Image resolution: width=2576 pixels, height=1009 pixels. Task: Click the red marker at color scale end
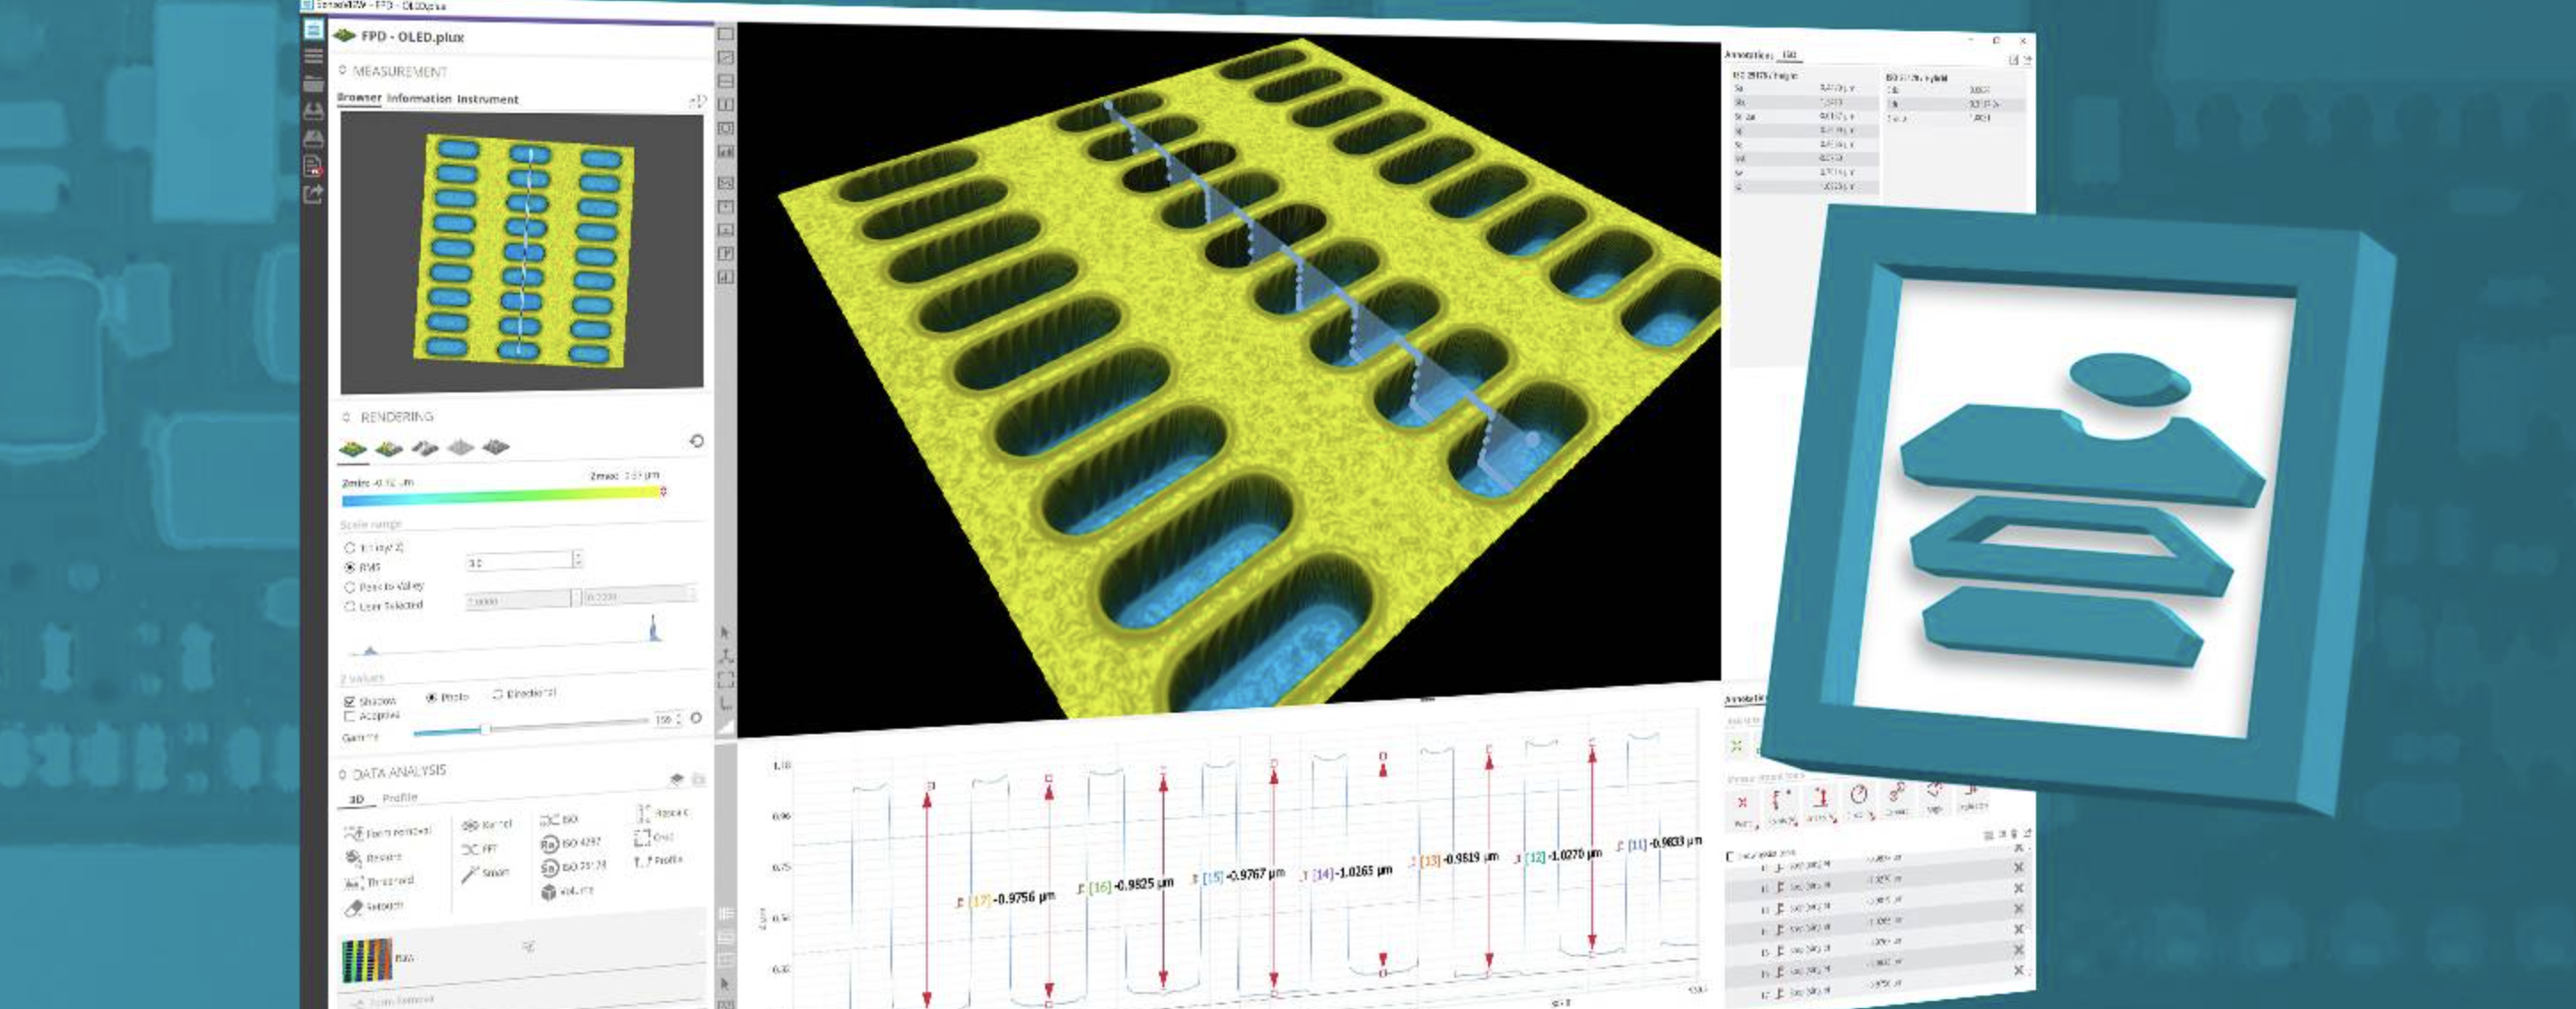(663, 491)
